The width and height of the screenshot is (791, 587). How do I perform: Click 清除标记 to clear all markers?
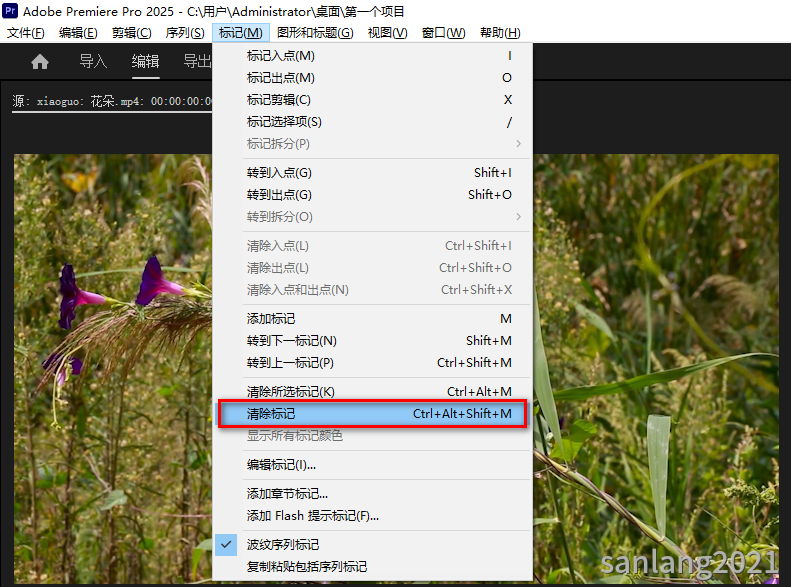373,414
